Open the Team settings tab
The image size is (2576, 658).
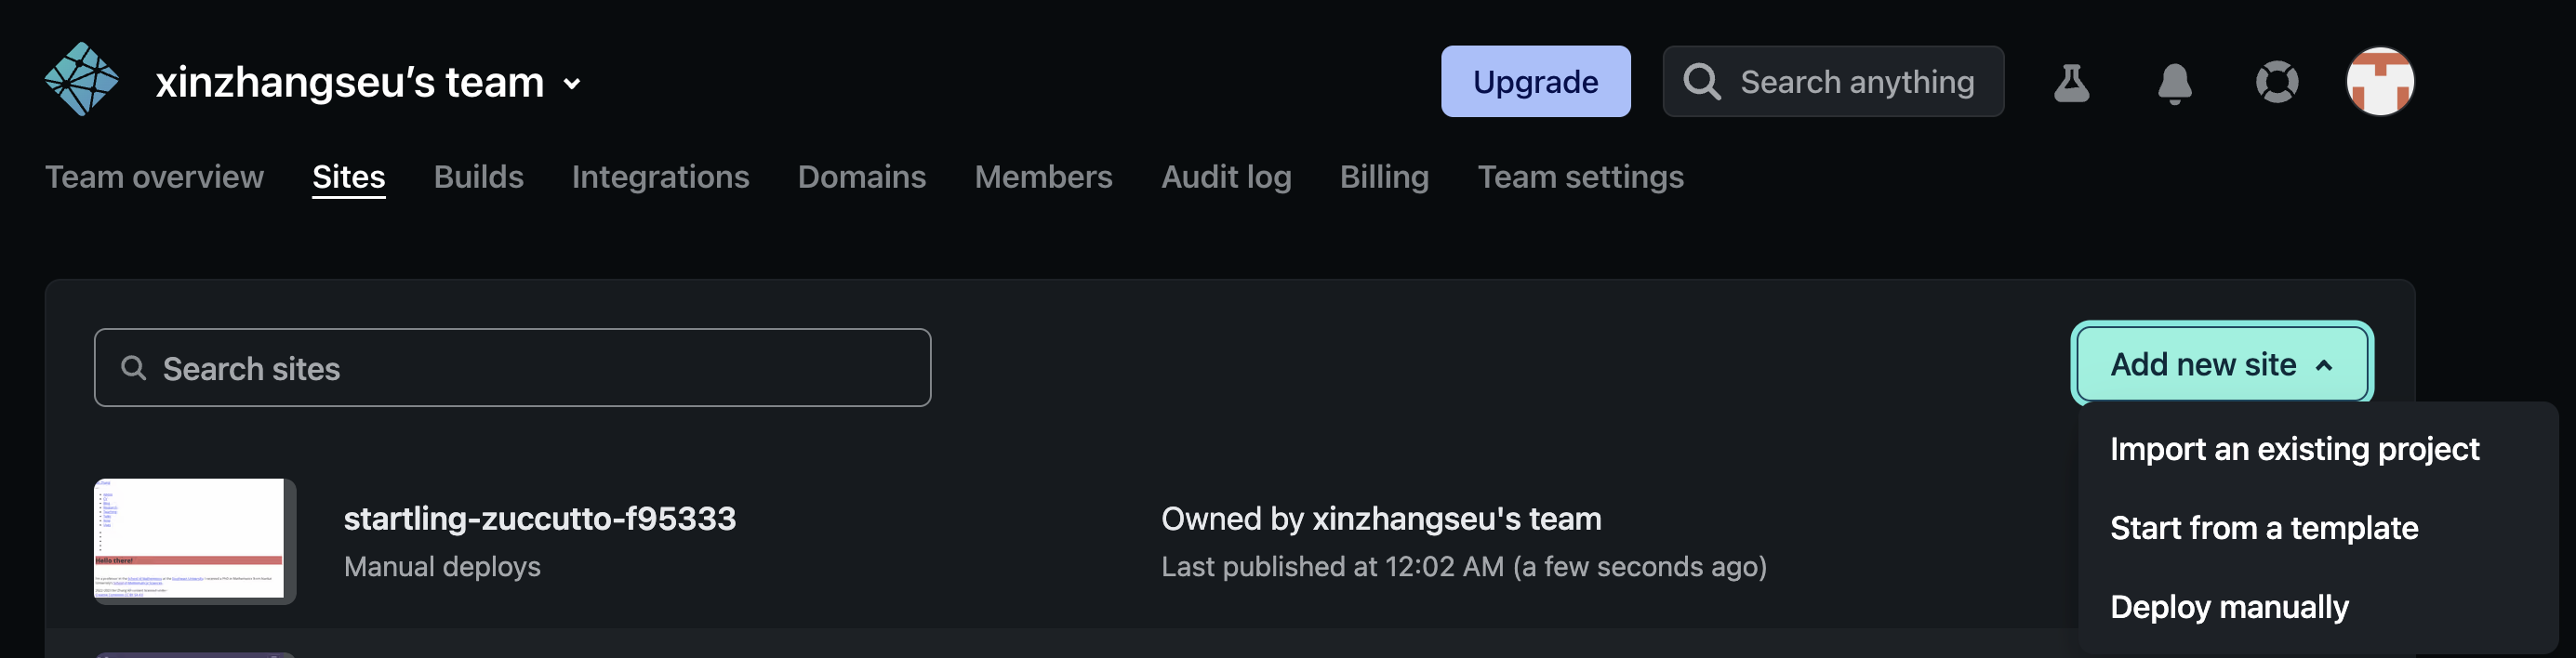coord(1580,177)
